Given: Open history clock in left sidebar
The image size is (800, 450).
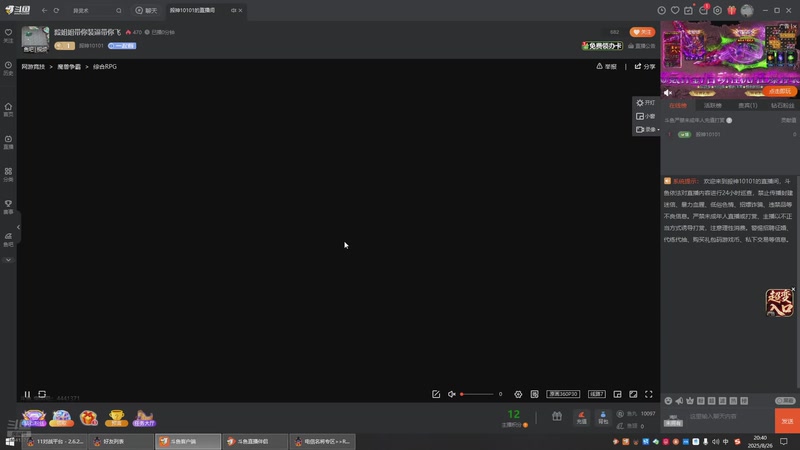Looking at the screenshot, I should pos(8,68).
